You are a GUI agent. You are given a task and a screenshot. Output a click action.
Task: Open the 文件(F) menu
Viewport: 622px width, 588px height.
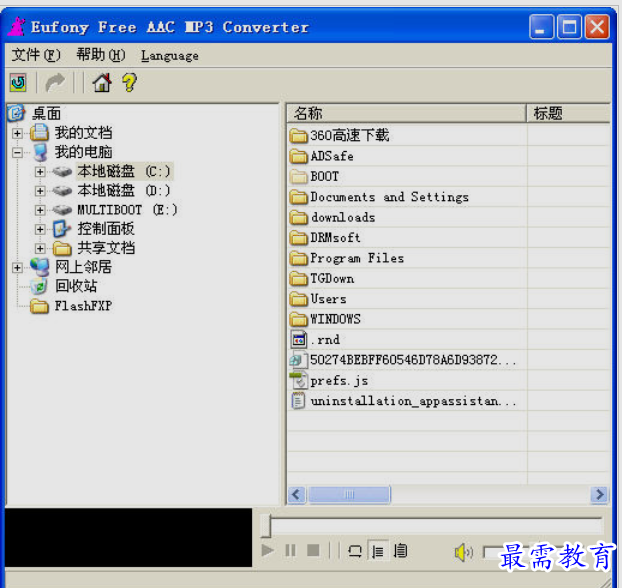click(36, 55)
